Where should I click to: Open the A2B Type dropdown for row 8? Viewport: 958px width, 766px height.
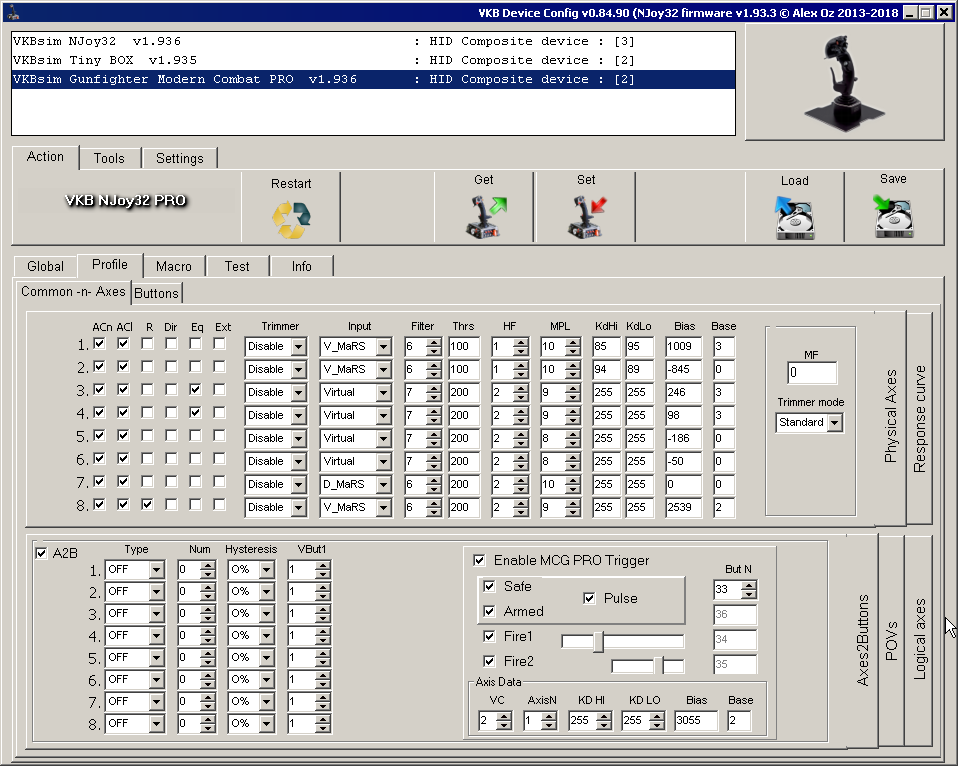coord(156,724)
